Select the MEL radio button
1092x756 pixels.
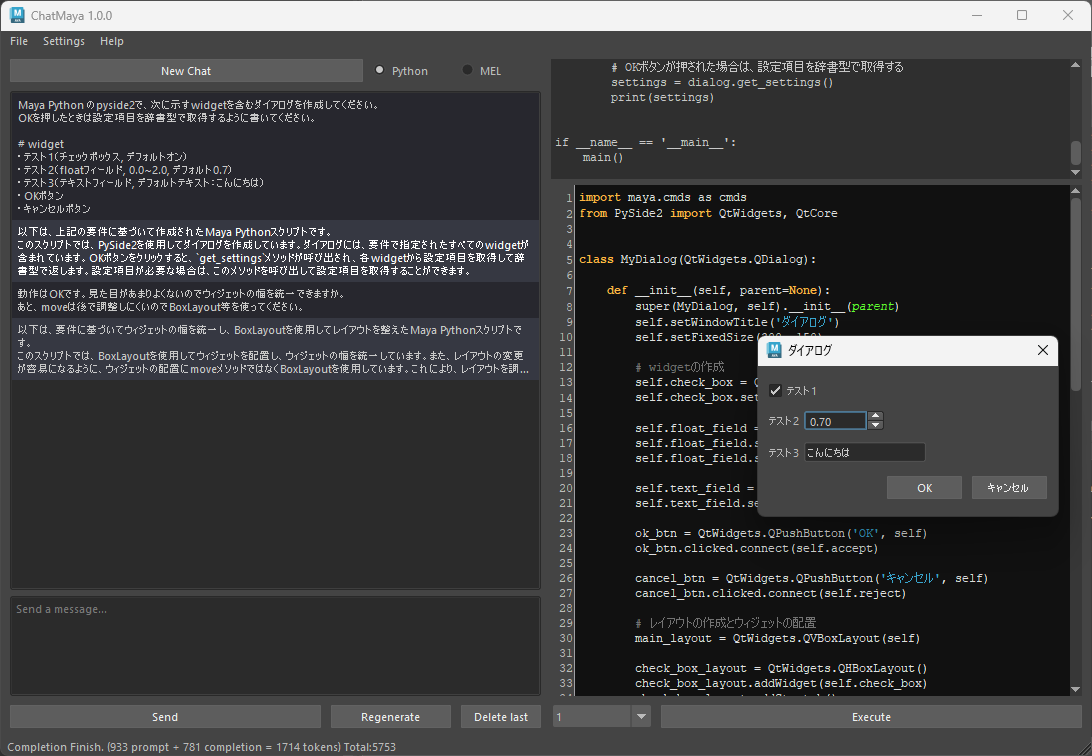pos(467,70)
